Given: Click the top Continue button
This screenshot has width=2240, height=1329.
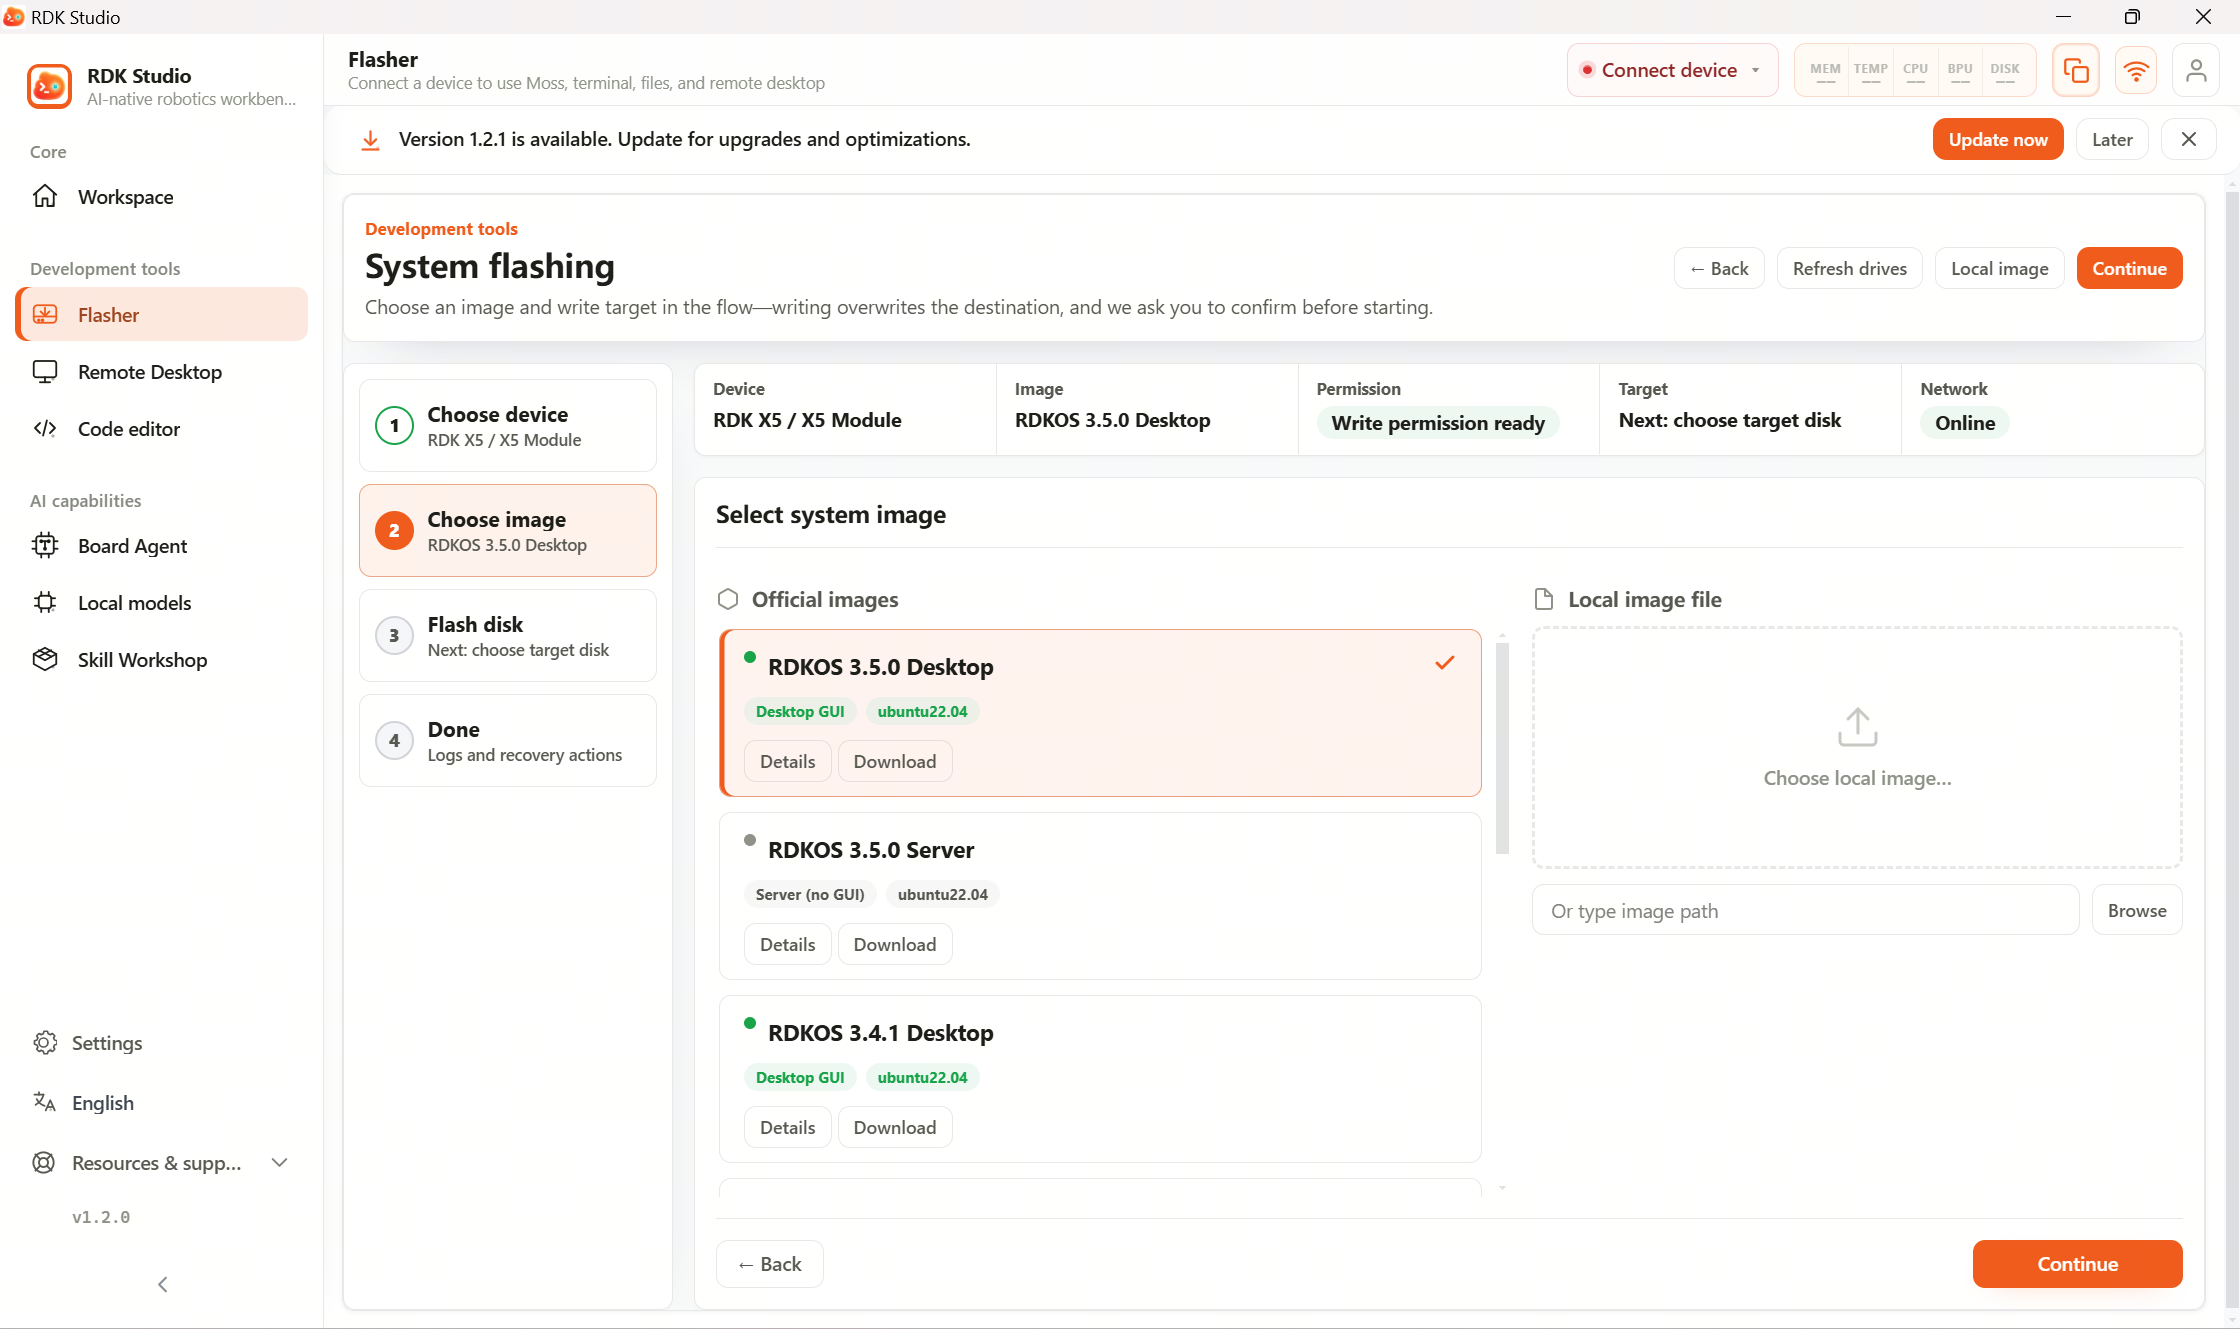Looking at the screenshot, I should coord(2129,268).
